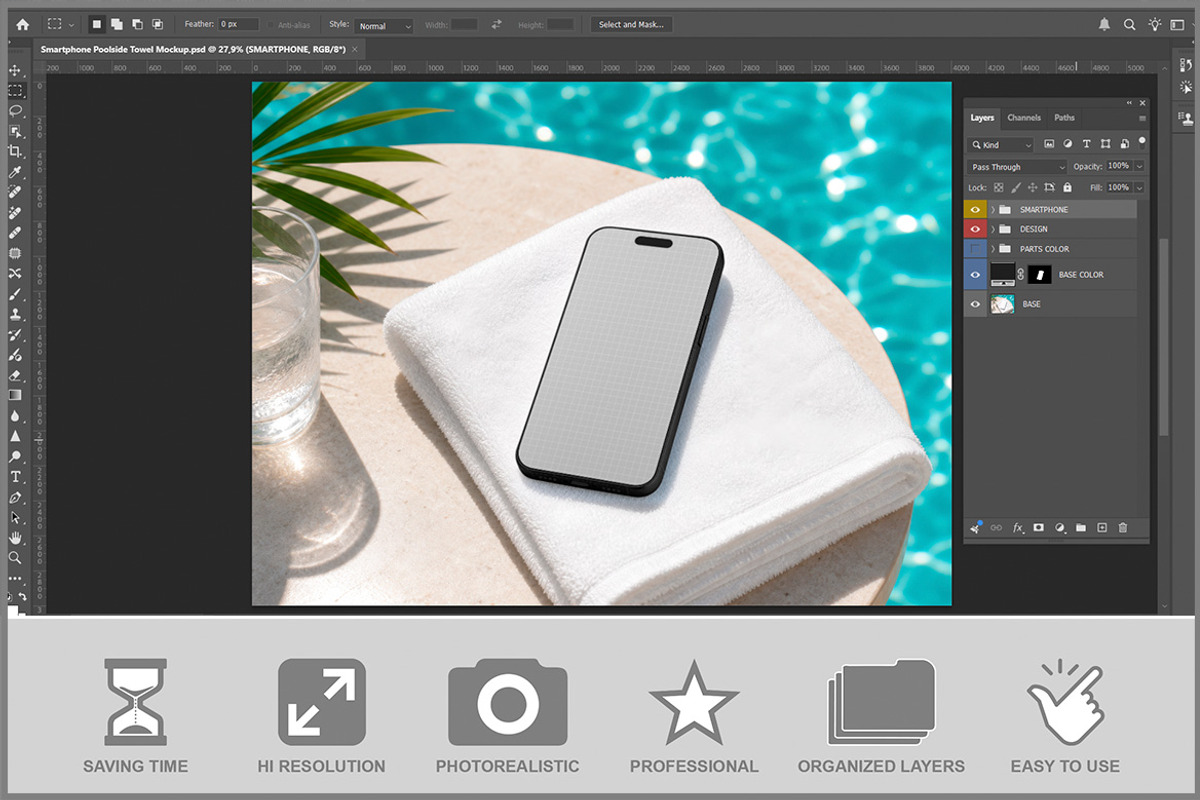Toggle the Anti-alias checkbox
1200x800 pixels.
coord(272,24)
